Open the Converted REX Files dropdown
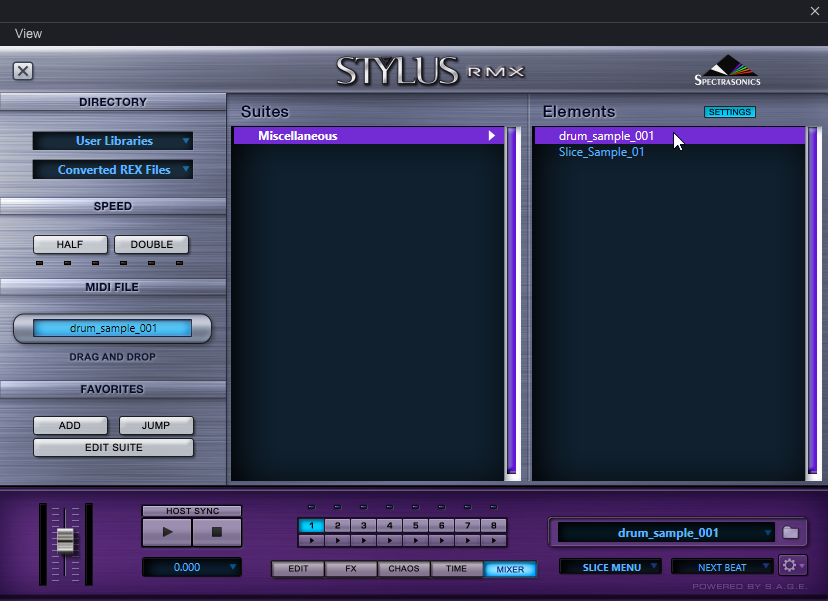 112,170
